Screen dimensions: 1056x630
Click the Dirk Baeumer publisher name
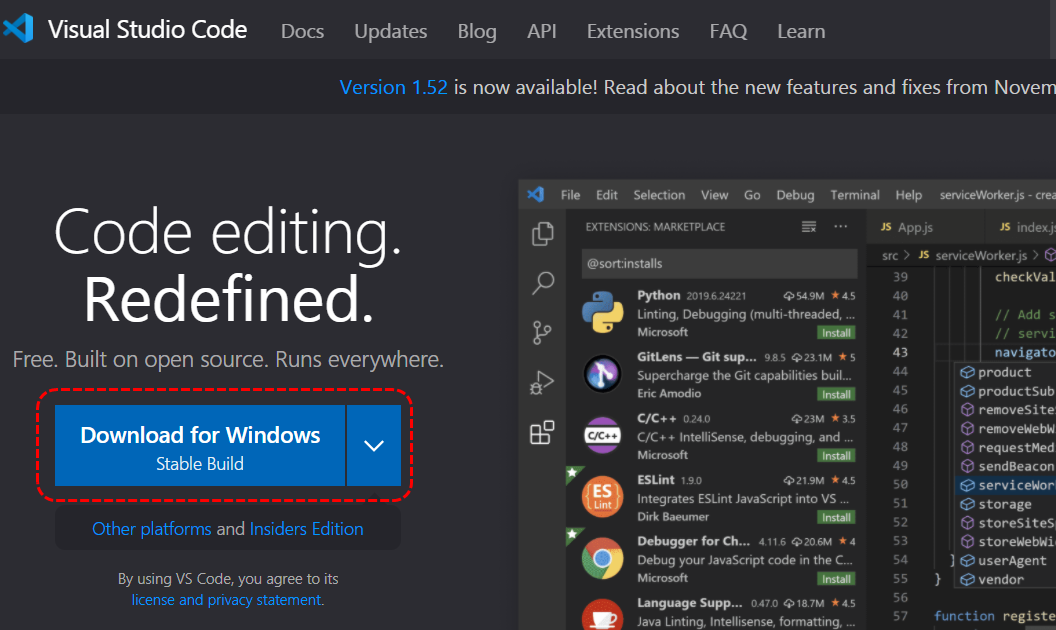[x=673, y=517]
